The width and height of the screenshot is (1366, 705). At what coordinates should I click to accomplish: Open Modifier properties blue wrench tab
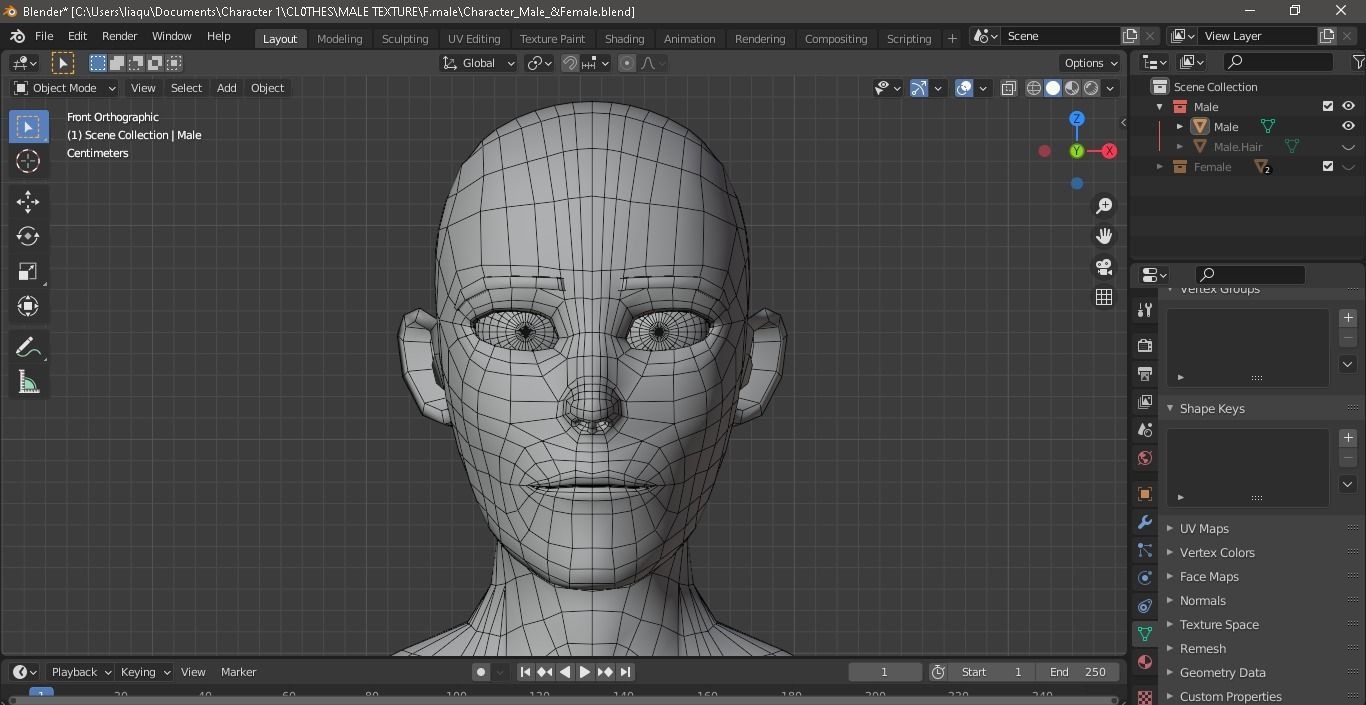tap(1145, 522)
